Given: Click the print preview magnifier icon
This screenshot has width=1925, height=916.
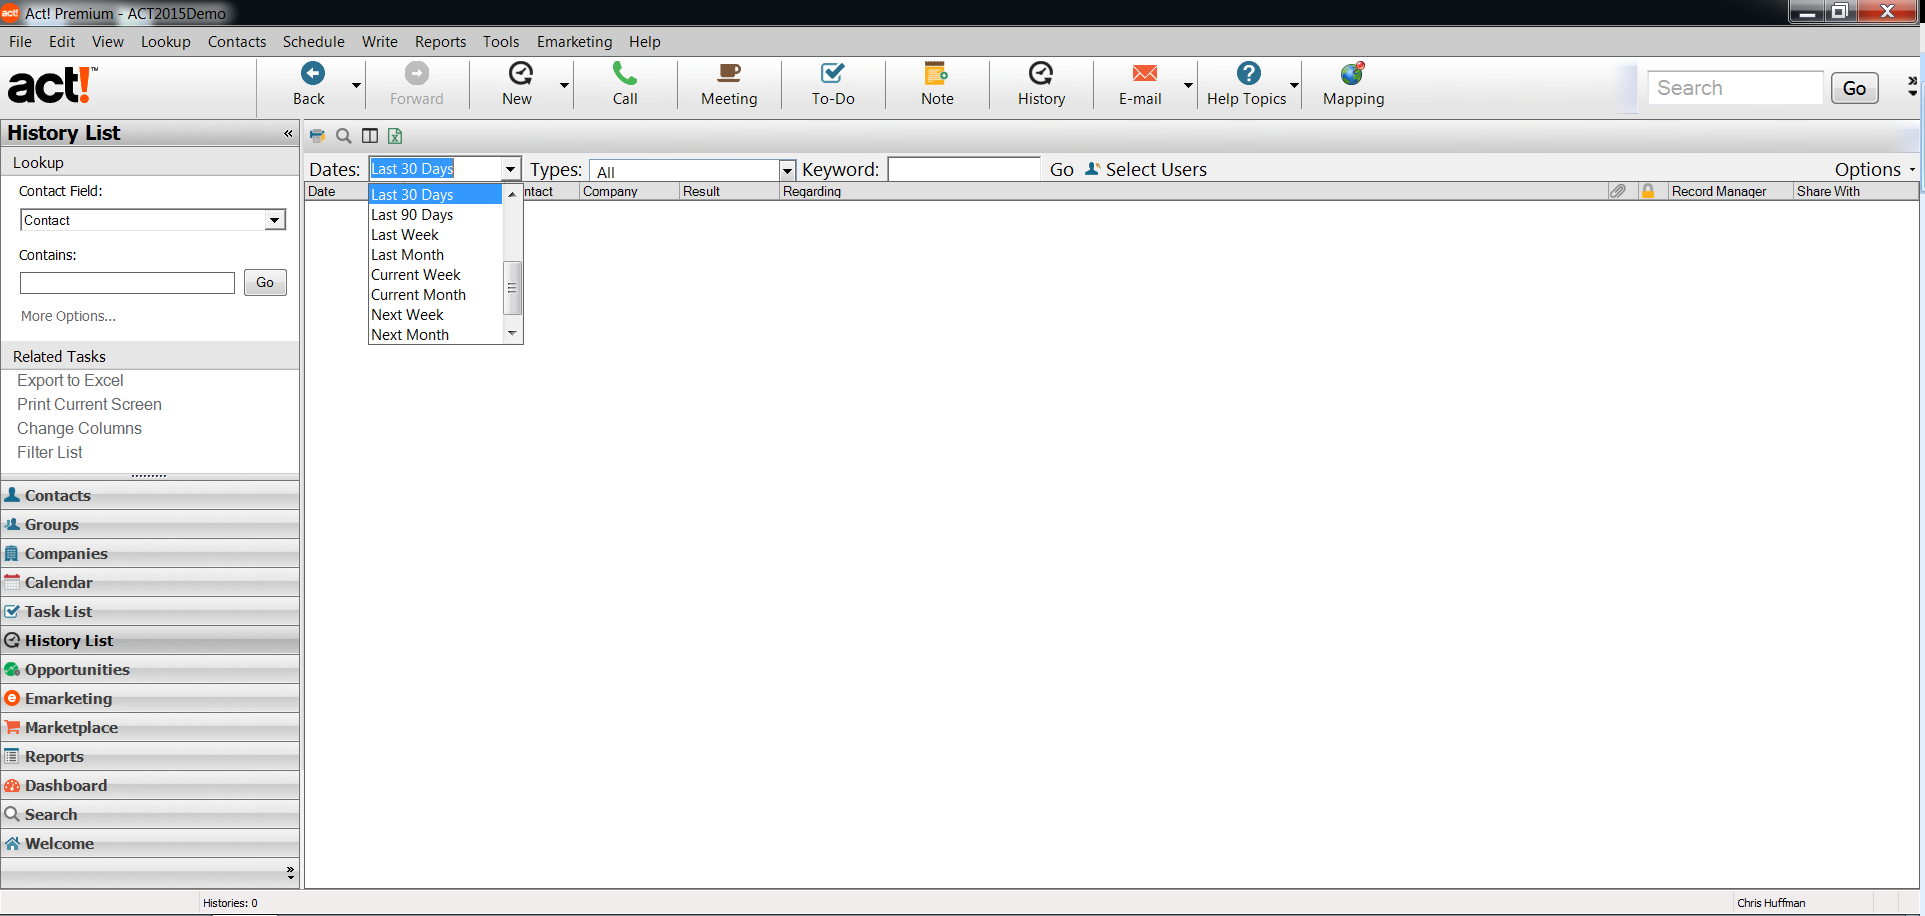Looking at the screenshot, I should [x=343, y=136].
